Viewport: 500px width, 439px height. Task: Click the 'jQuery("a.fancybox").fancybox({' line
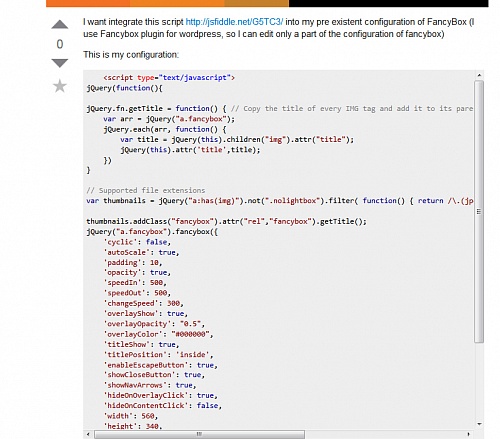coord(152,232)
